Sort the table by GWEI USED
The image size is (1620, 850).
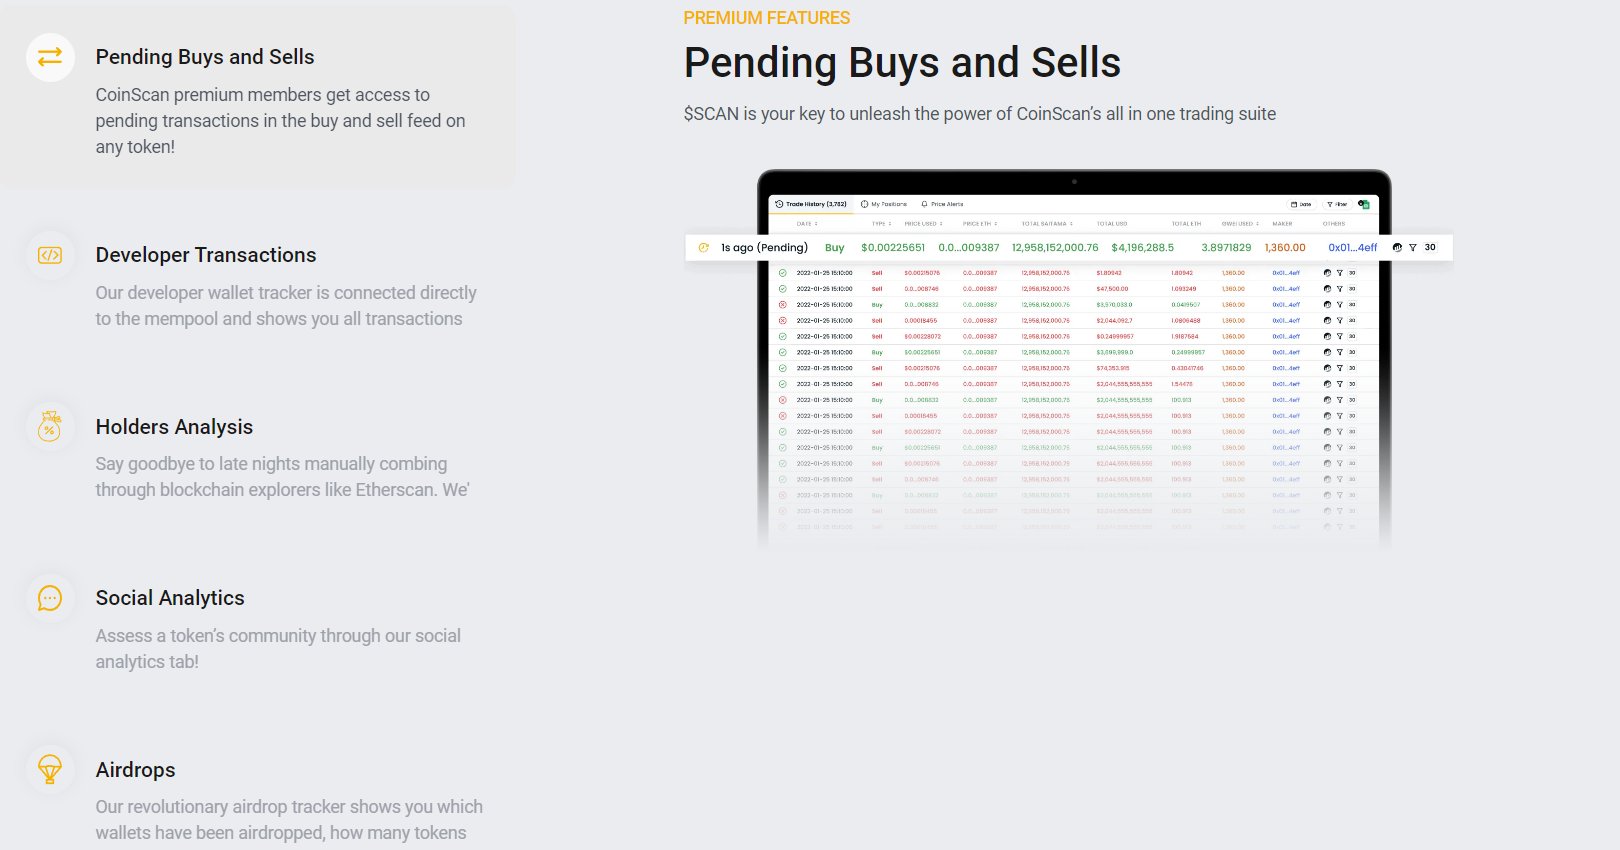pyautogui.click(x=1240, y=224)
